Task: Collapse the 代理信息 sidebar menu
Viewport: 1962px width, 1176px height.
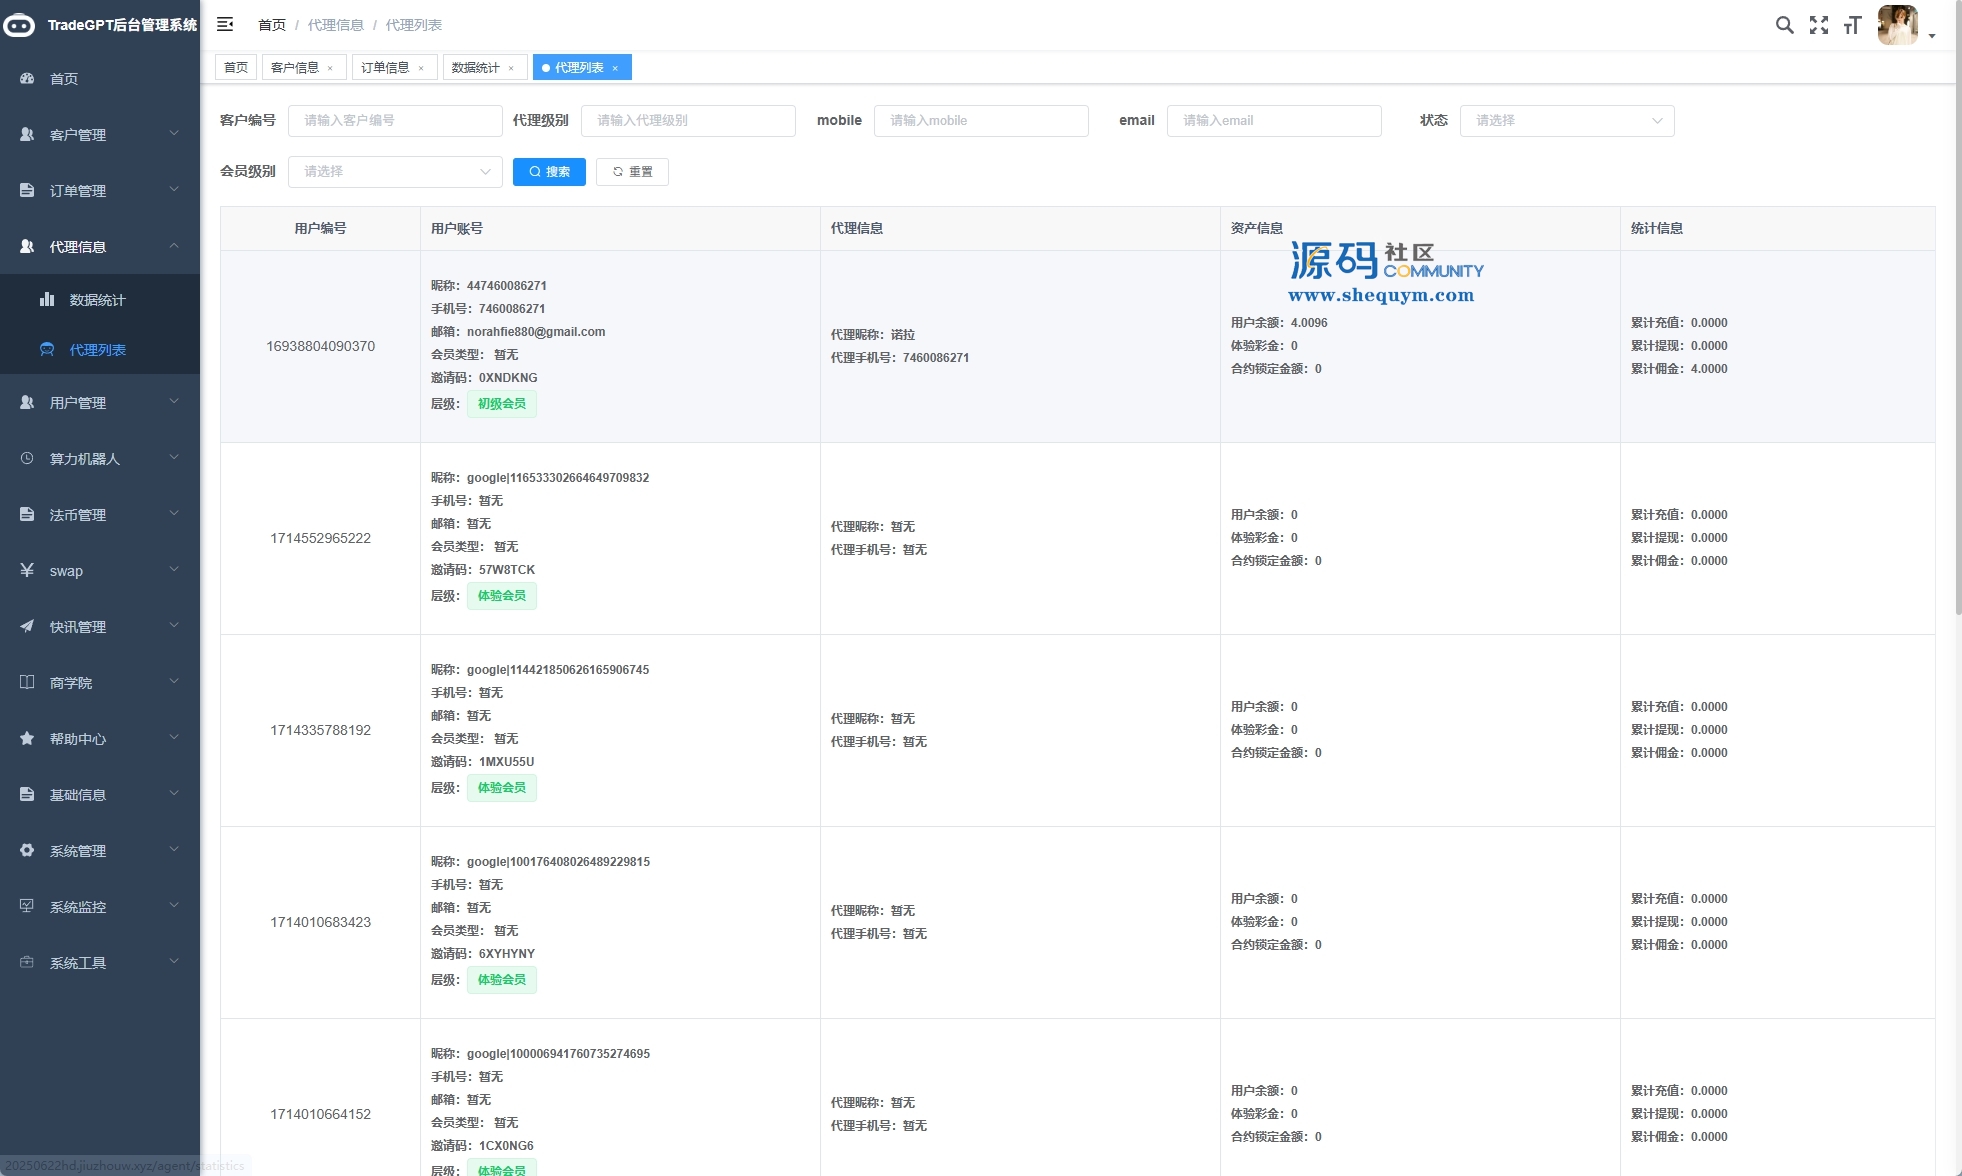Action: (x=99, y=247)
